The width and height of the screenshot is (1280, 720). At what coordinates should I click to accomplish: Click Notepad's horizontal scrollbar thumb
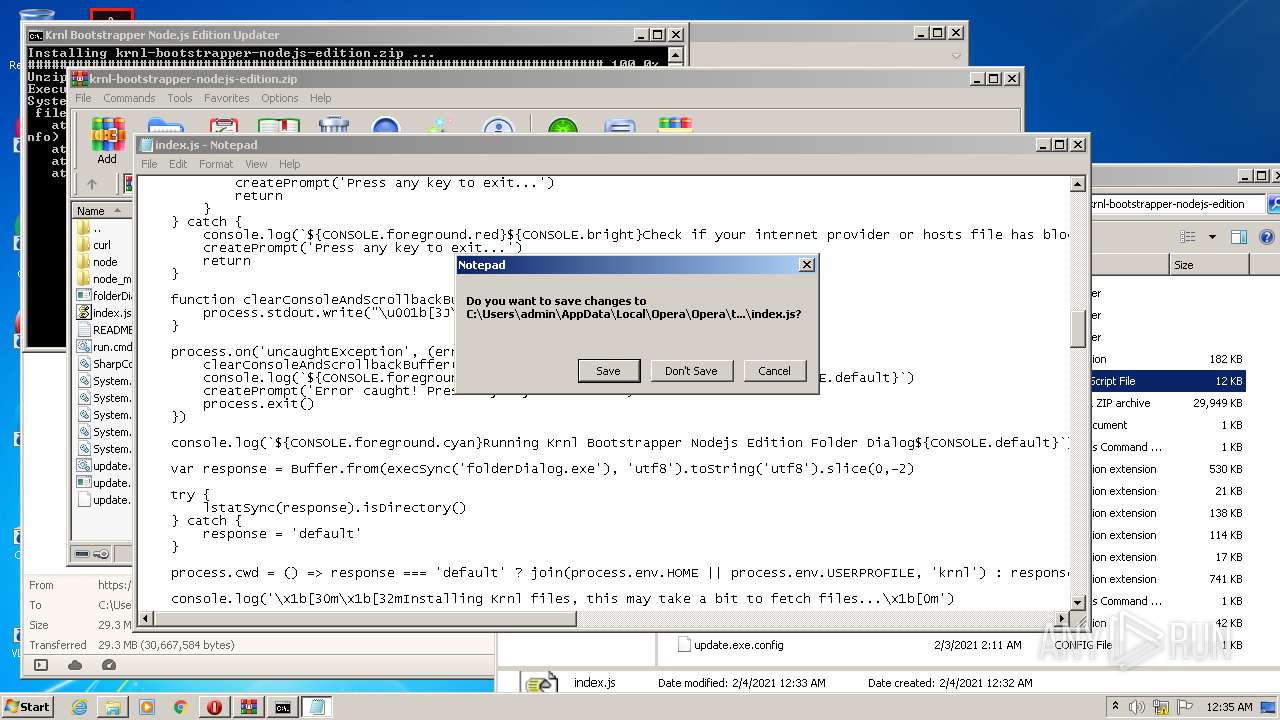coord(364,619)
